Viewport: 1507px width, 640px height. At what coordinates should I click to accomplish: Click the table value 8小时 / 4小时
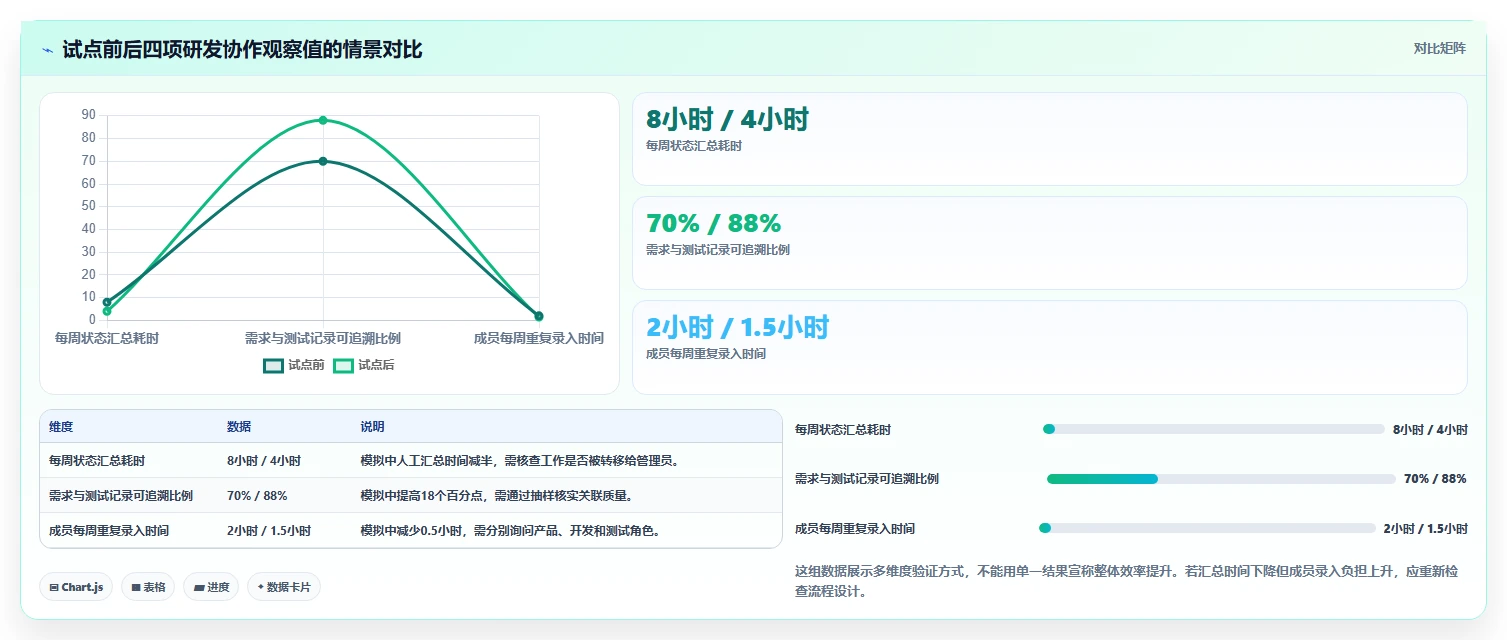click(x=264, y=461)
